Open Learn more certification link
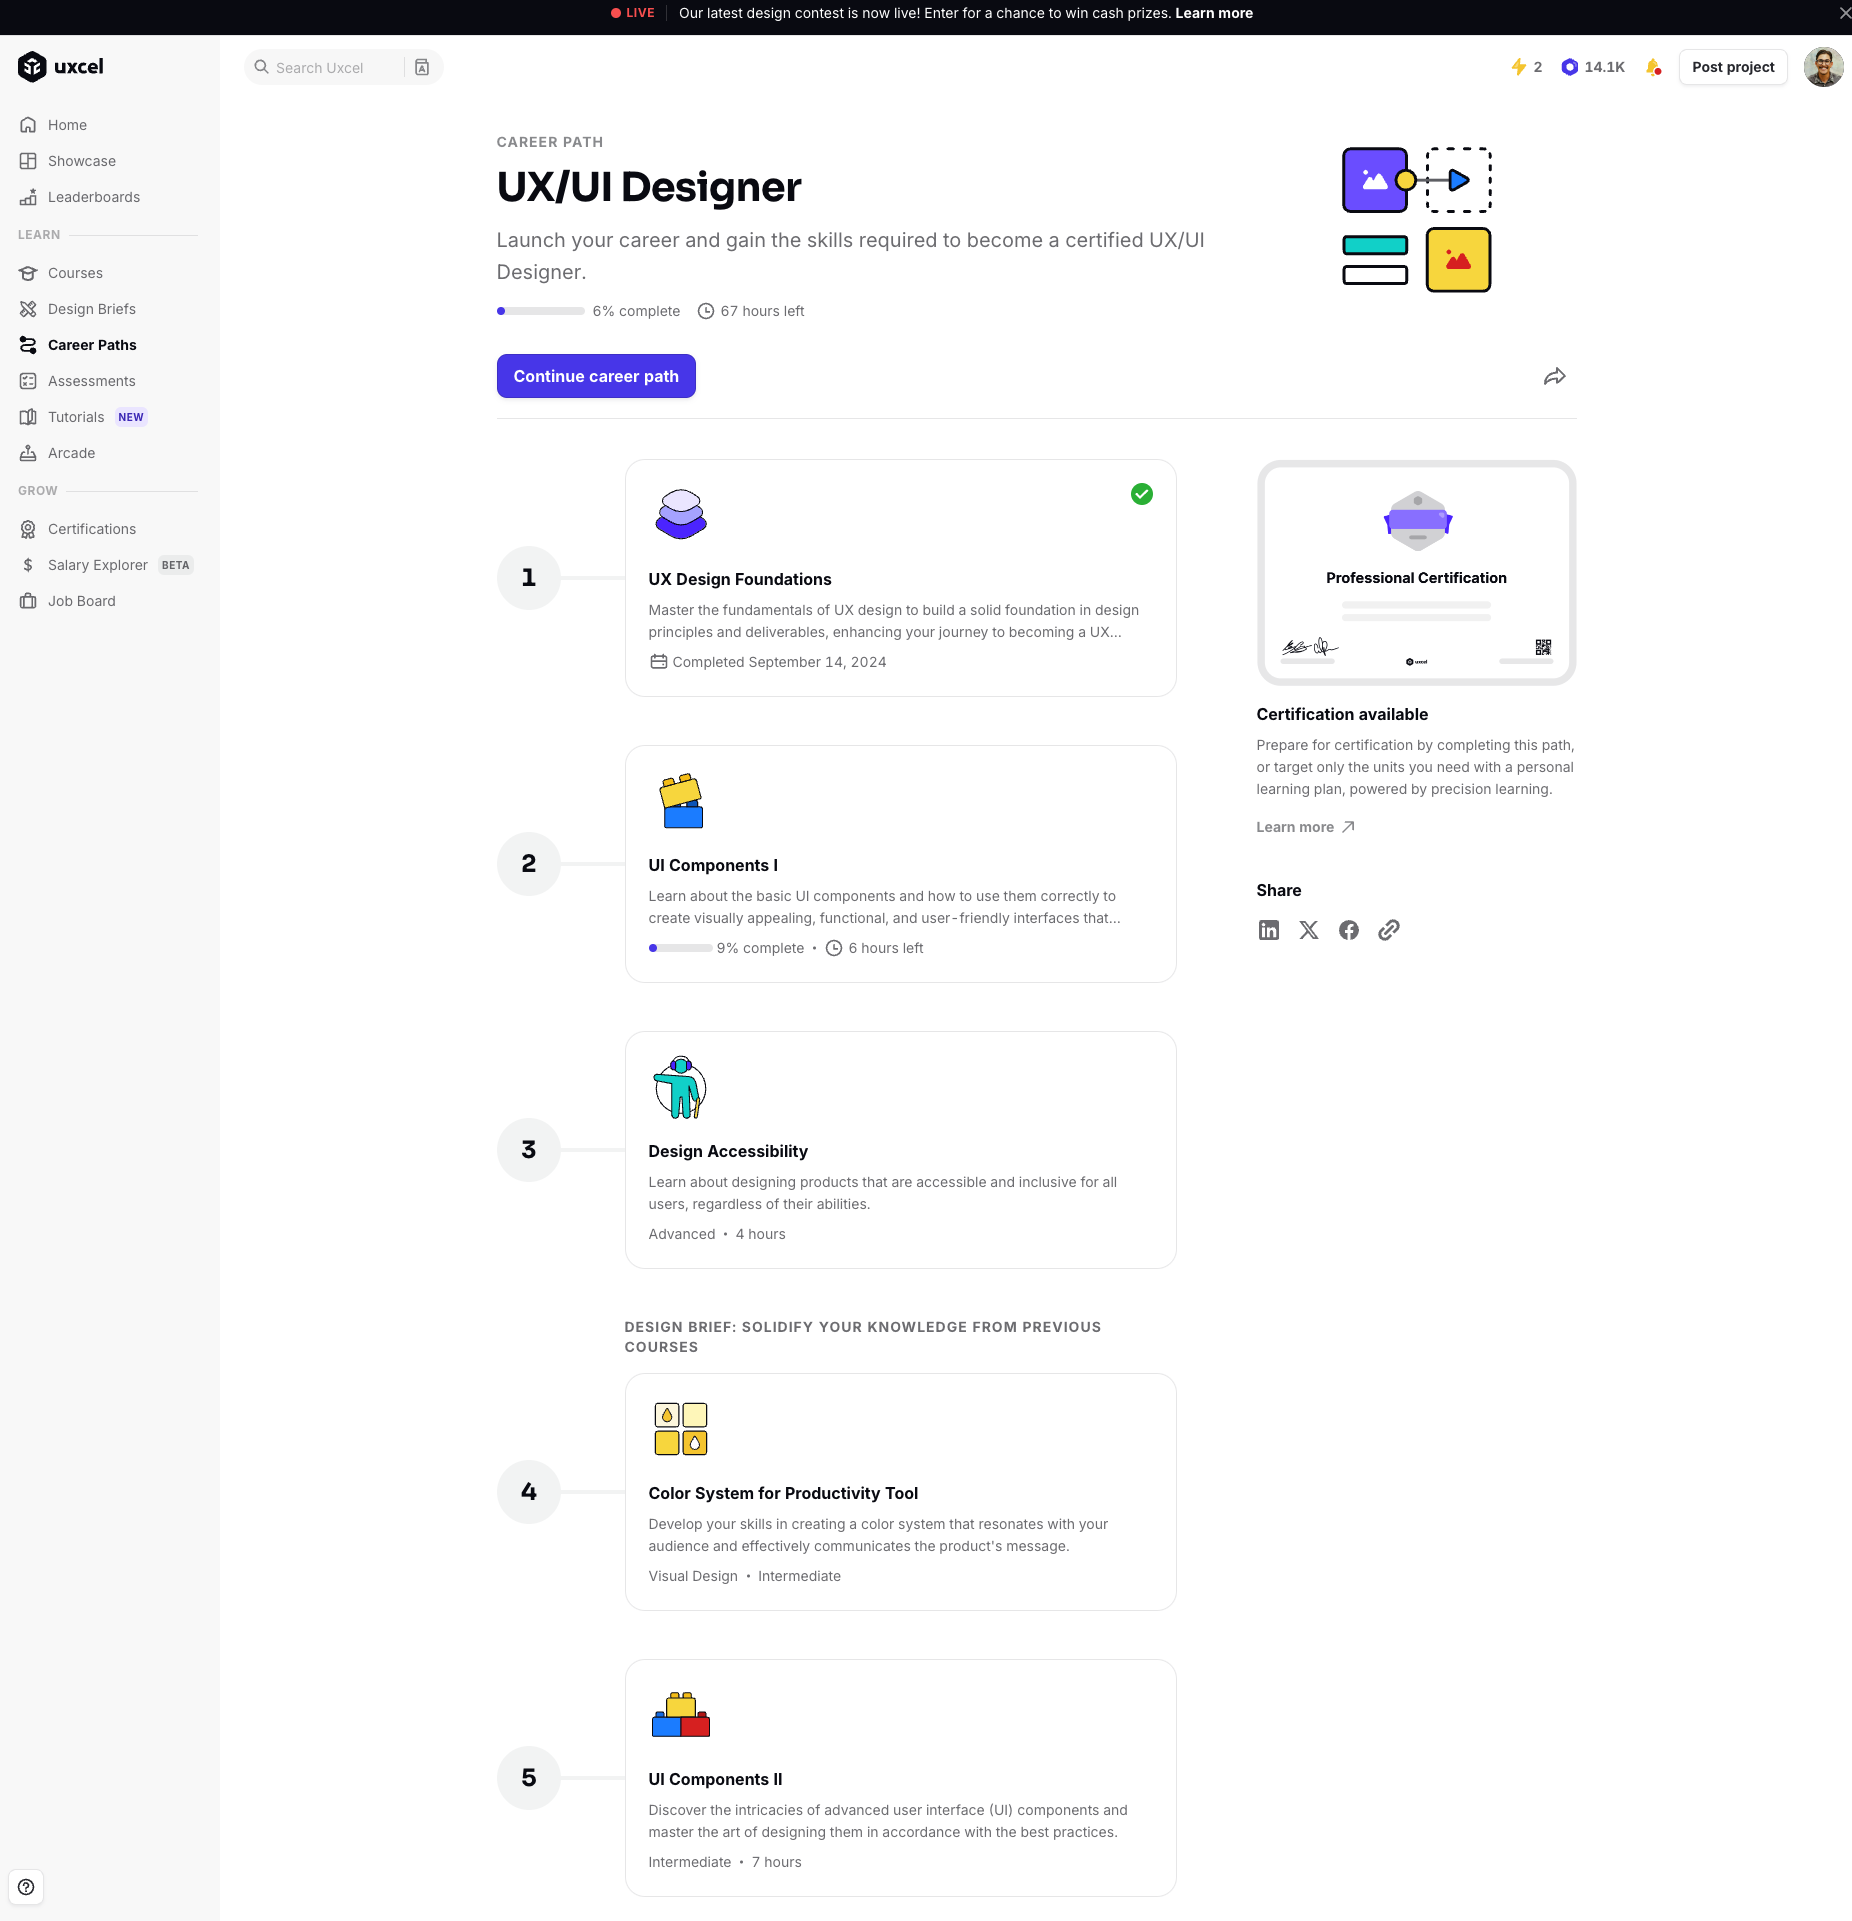The height and width of the screenshot is (1921, 1852). 1304,827
